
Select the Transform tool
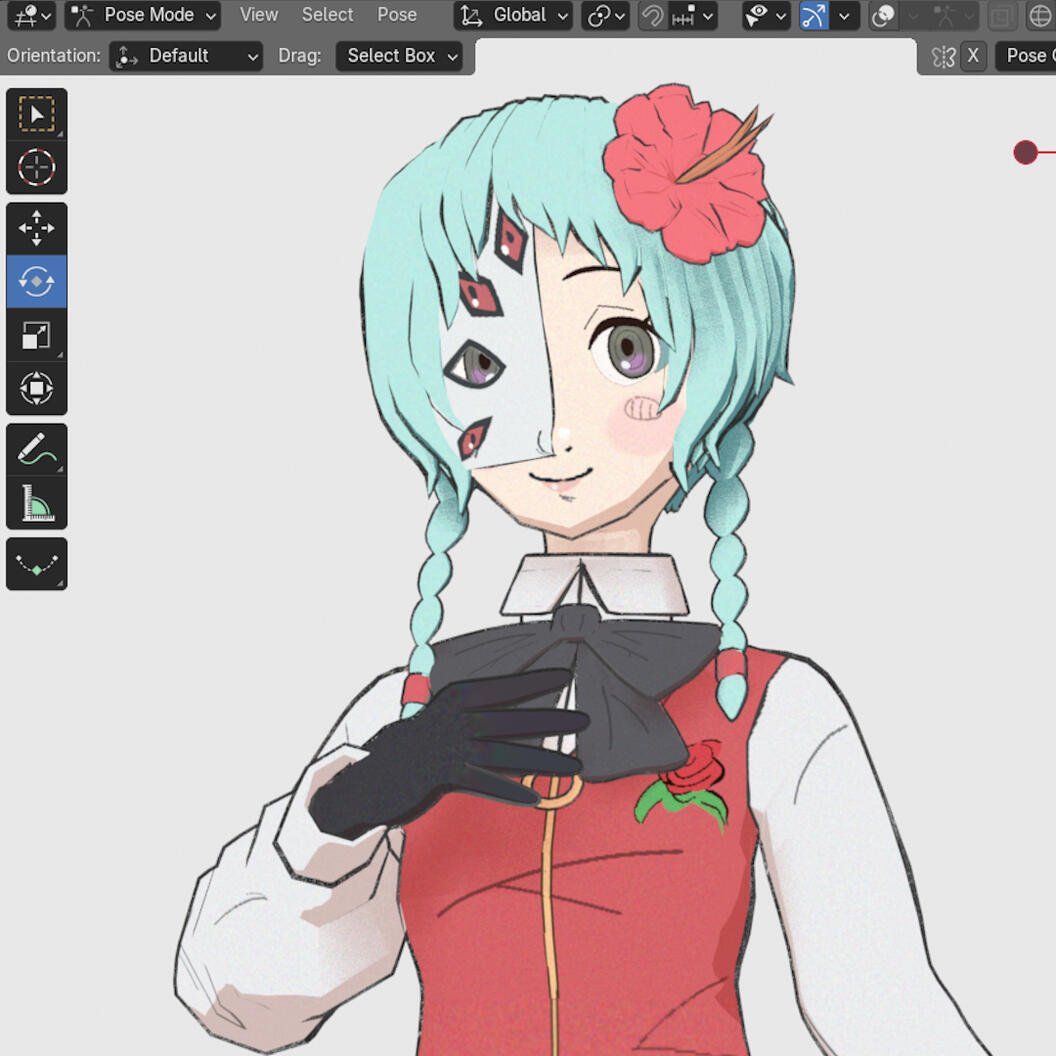(x=36, y=388)
